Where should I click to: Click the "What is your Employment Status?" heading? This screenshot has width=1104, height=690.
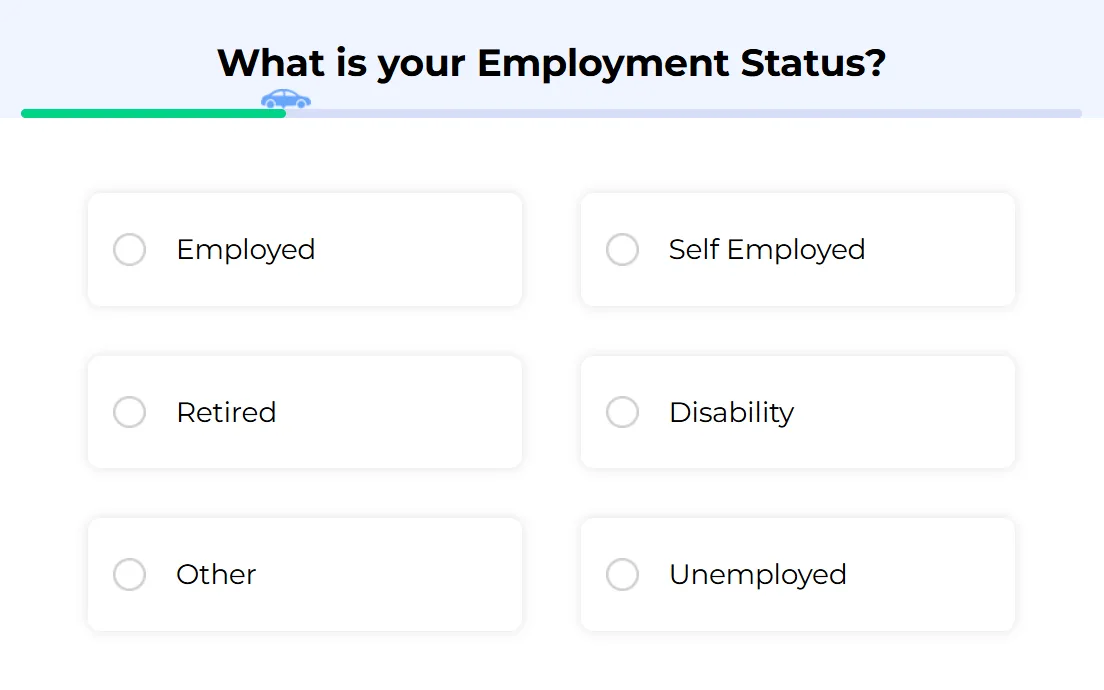pos(551,63)
